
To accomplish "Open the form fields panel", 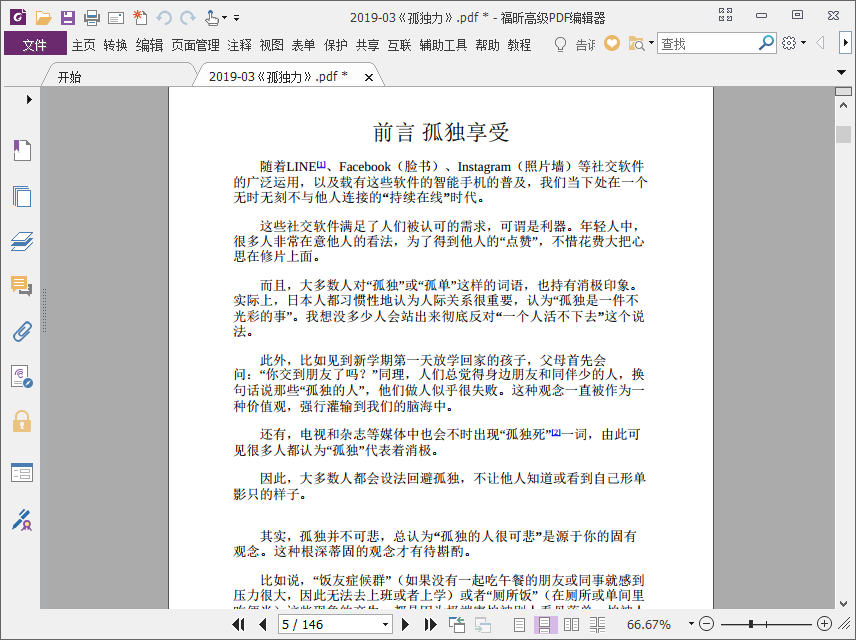I will tap(22, 472).
